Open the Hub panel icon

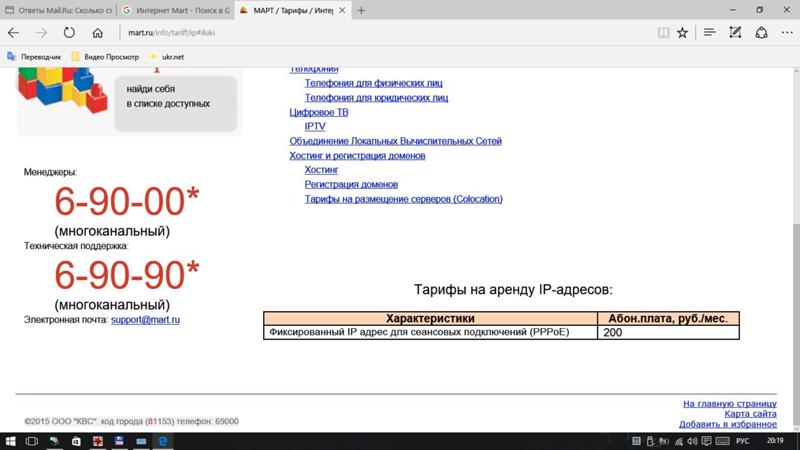point(709,33)
